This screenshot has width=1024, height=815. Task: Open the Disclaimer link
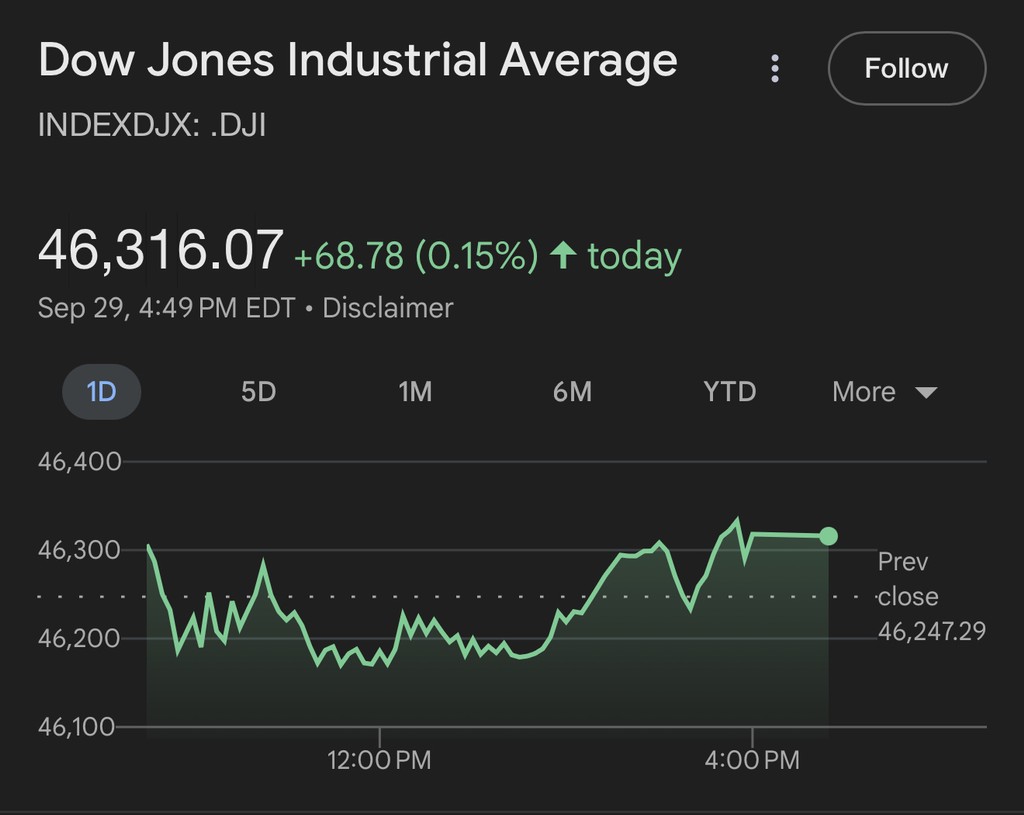click(x=387, y=307)
